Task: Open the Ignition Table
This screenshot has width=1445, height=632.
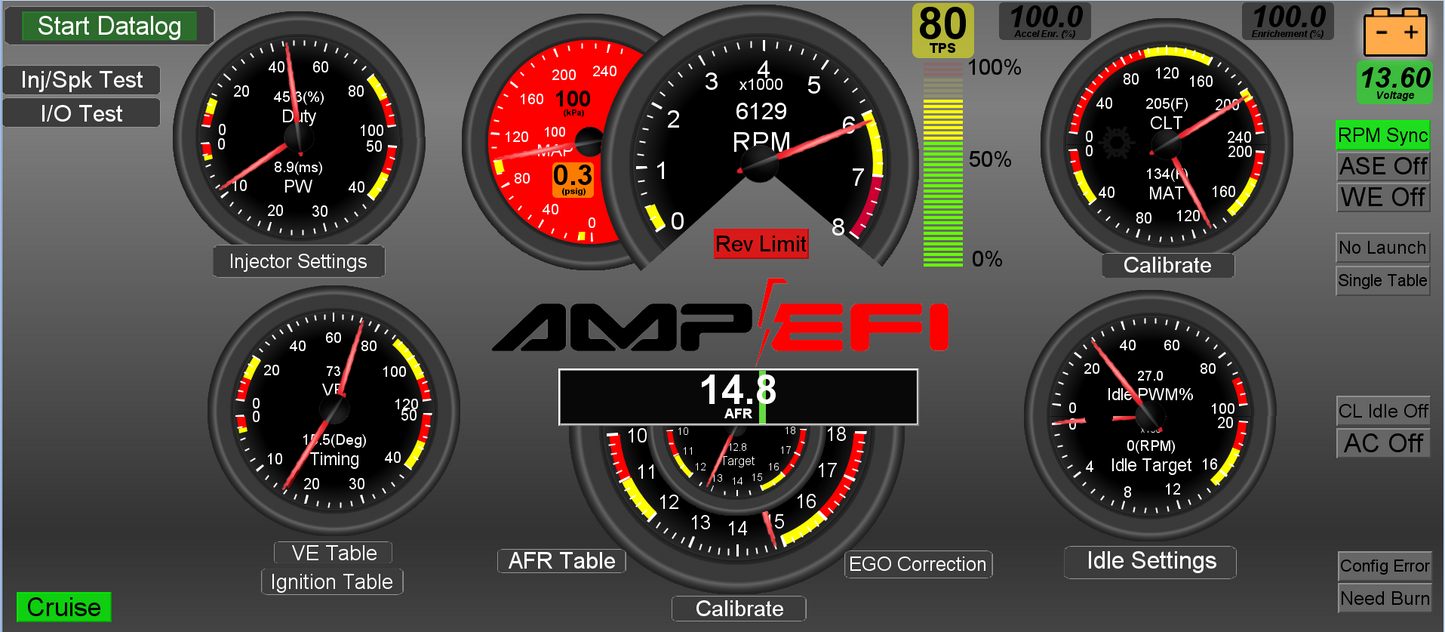Action: coord(331,582)
